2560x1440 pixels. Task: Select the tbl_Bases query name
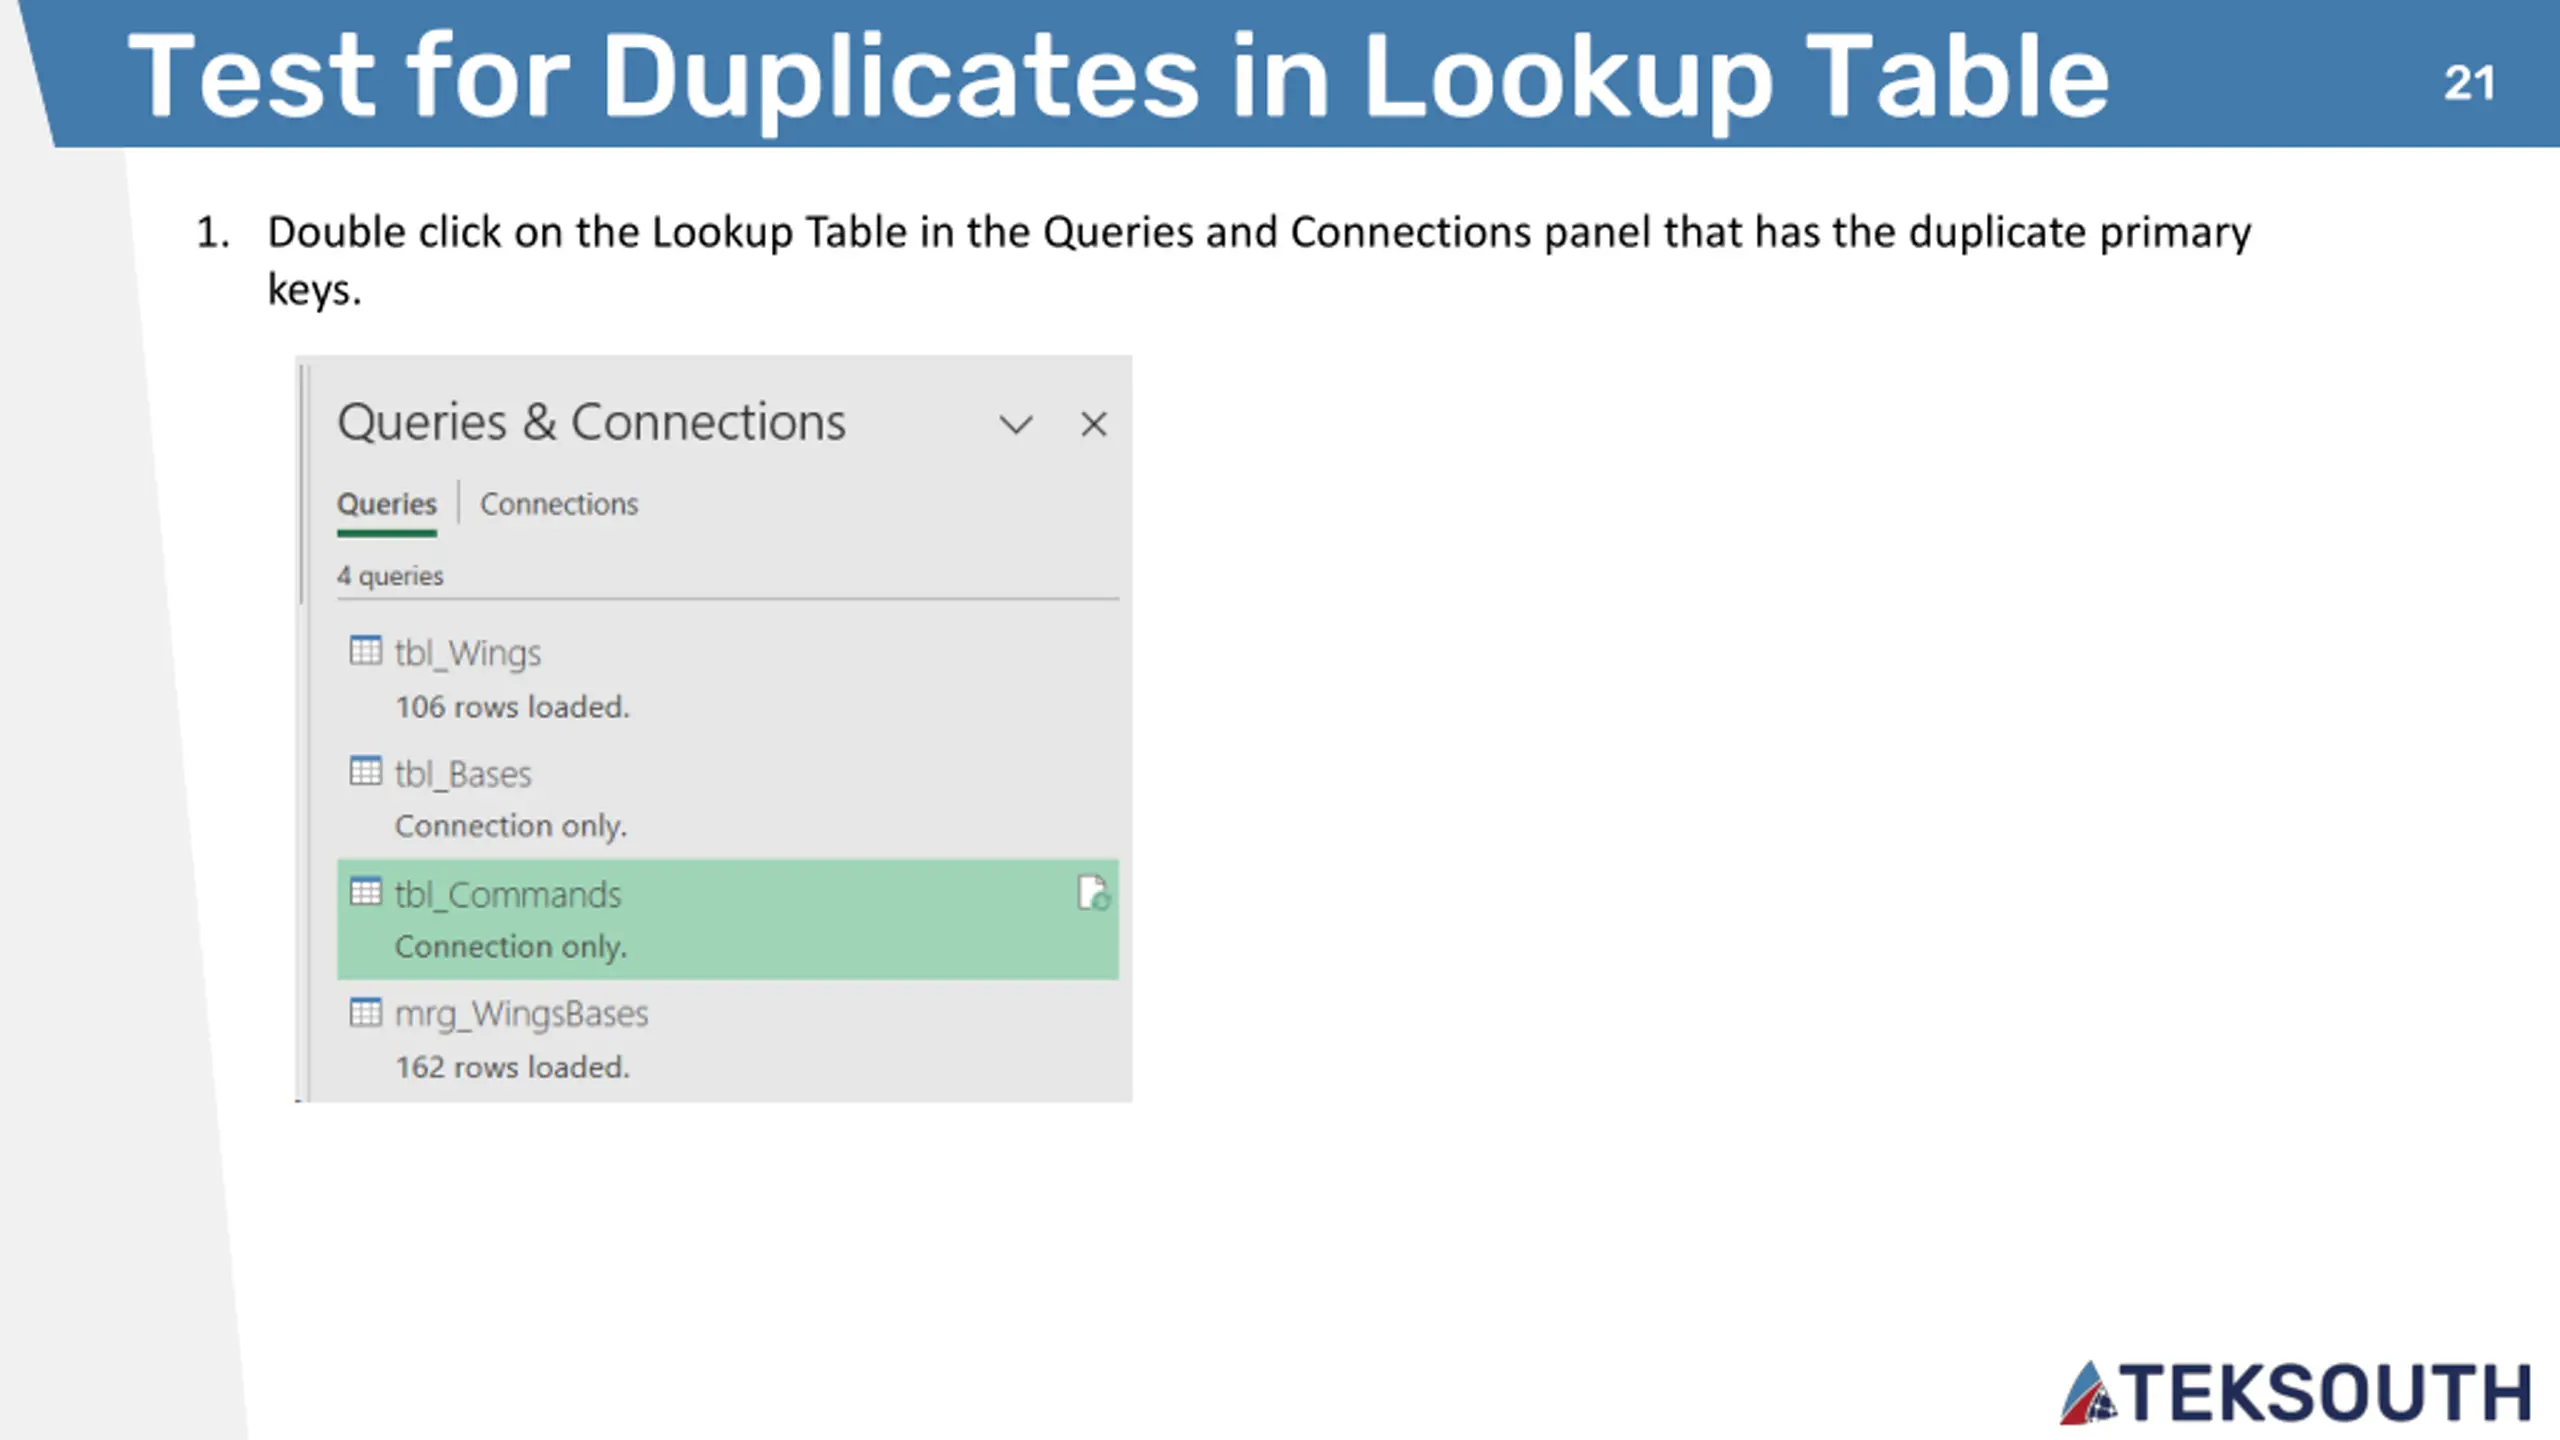463,774
